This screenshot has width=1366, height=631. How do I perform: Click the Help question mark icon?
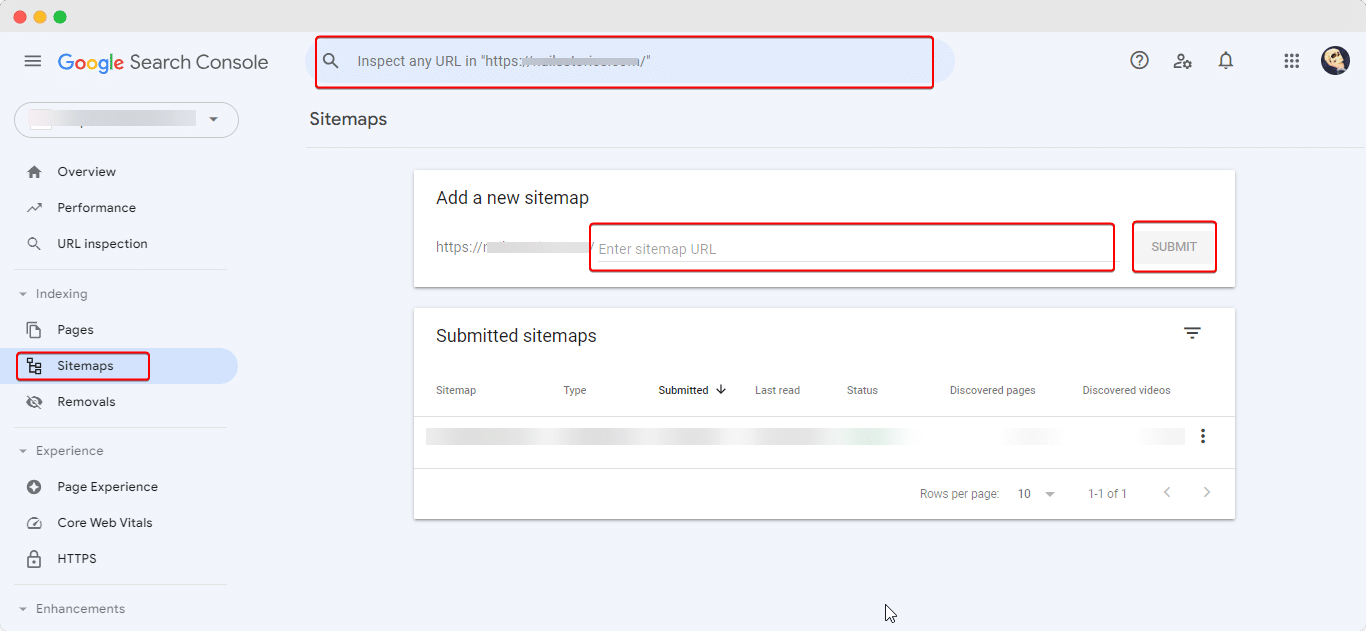coord(1139,61)
